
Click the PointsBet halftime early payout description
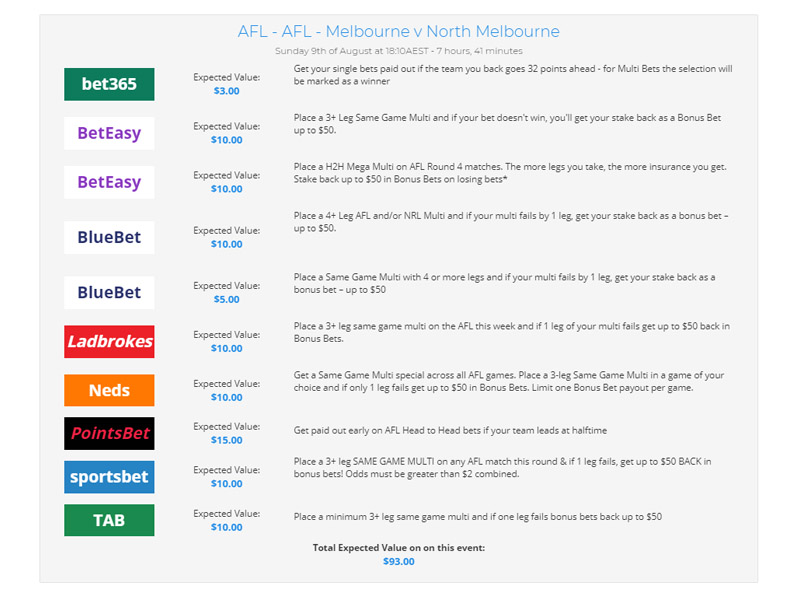pos(450,430)
